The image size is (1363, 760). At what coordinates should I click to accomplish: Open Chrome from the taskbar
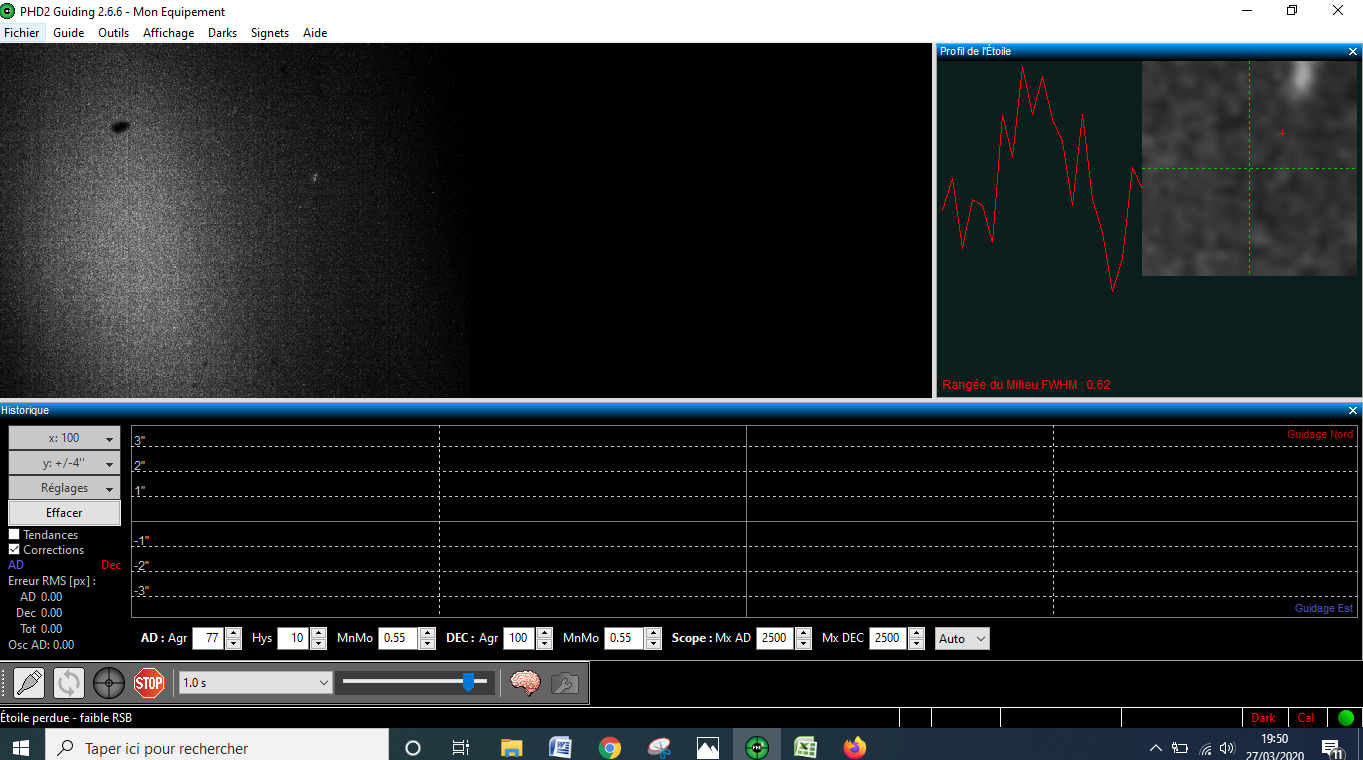pyautogui.click(x=610, y=747)
